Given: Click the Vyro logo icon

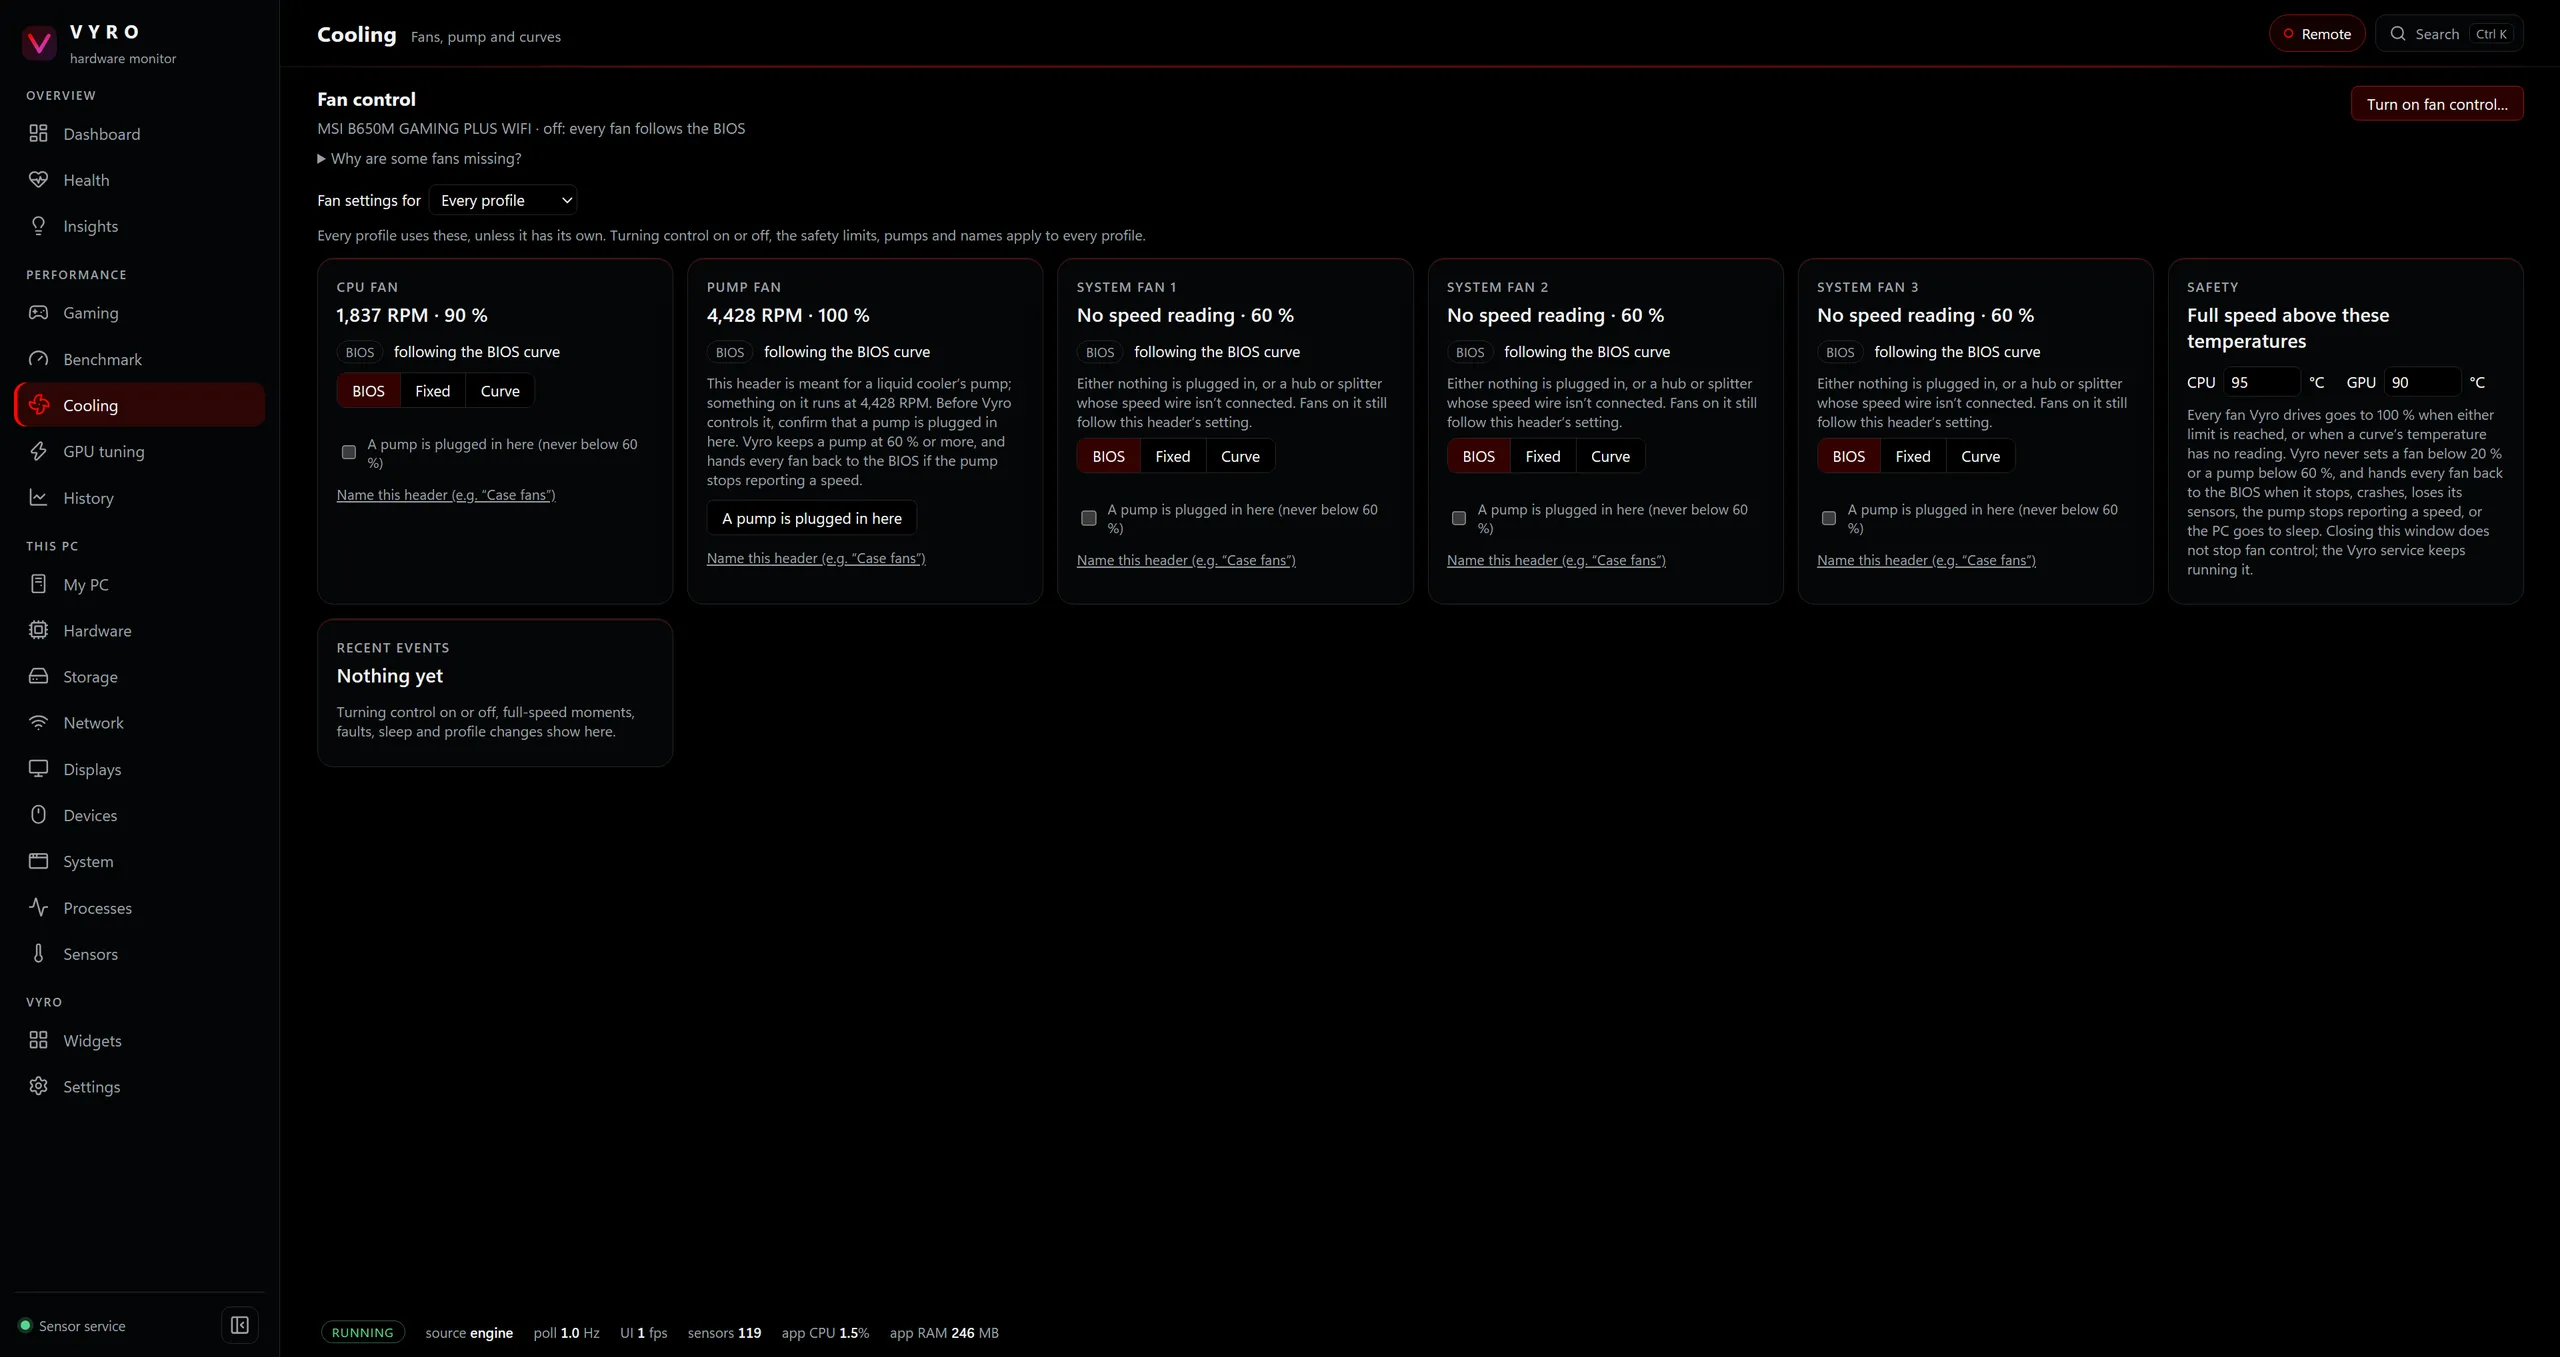Looking at the screenshot, I should click(40, 43).
